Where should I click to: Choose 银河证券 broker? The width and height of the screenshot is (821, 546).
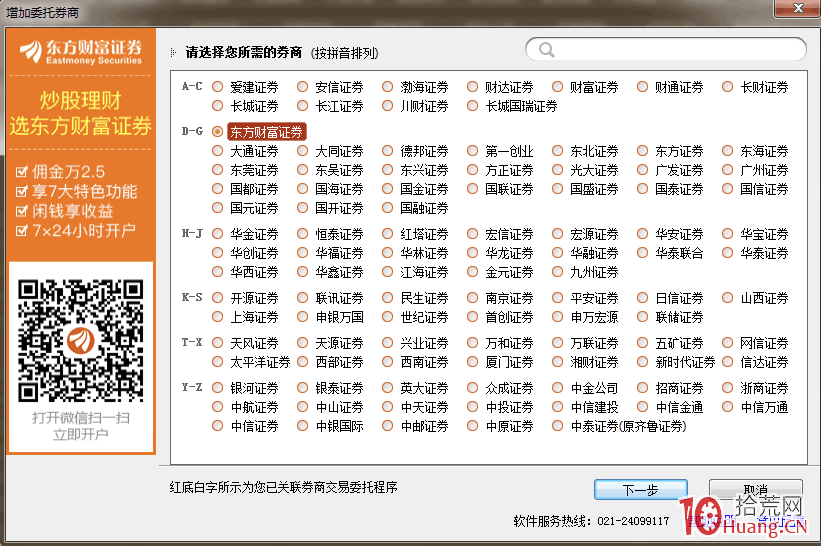tap(217, 388)
